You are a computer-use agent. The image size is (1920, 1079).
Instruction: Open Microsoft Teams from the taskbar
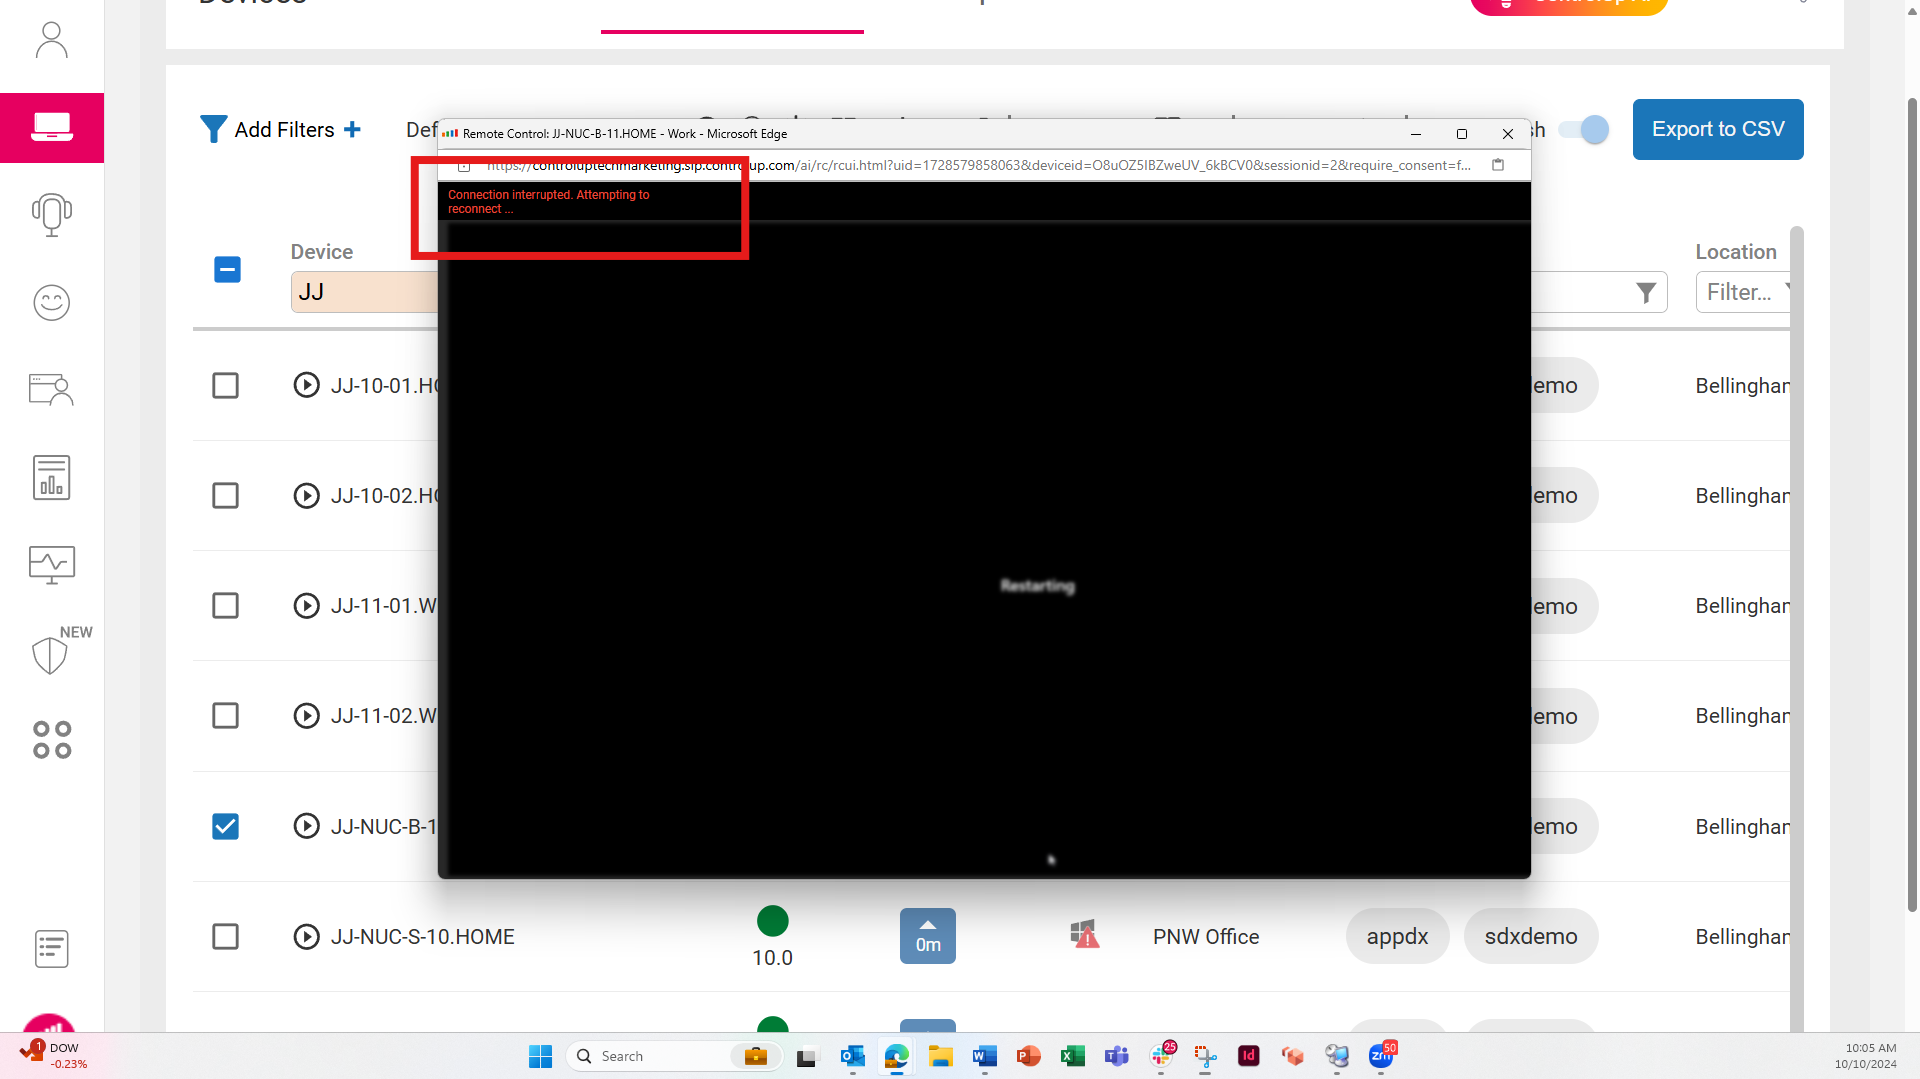click(x=1116, y=1056)
